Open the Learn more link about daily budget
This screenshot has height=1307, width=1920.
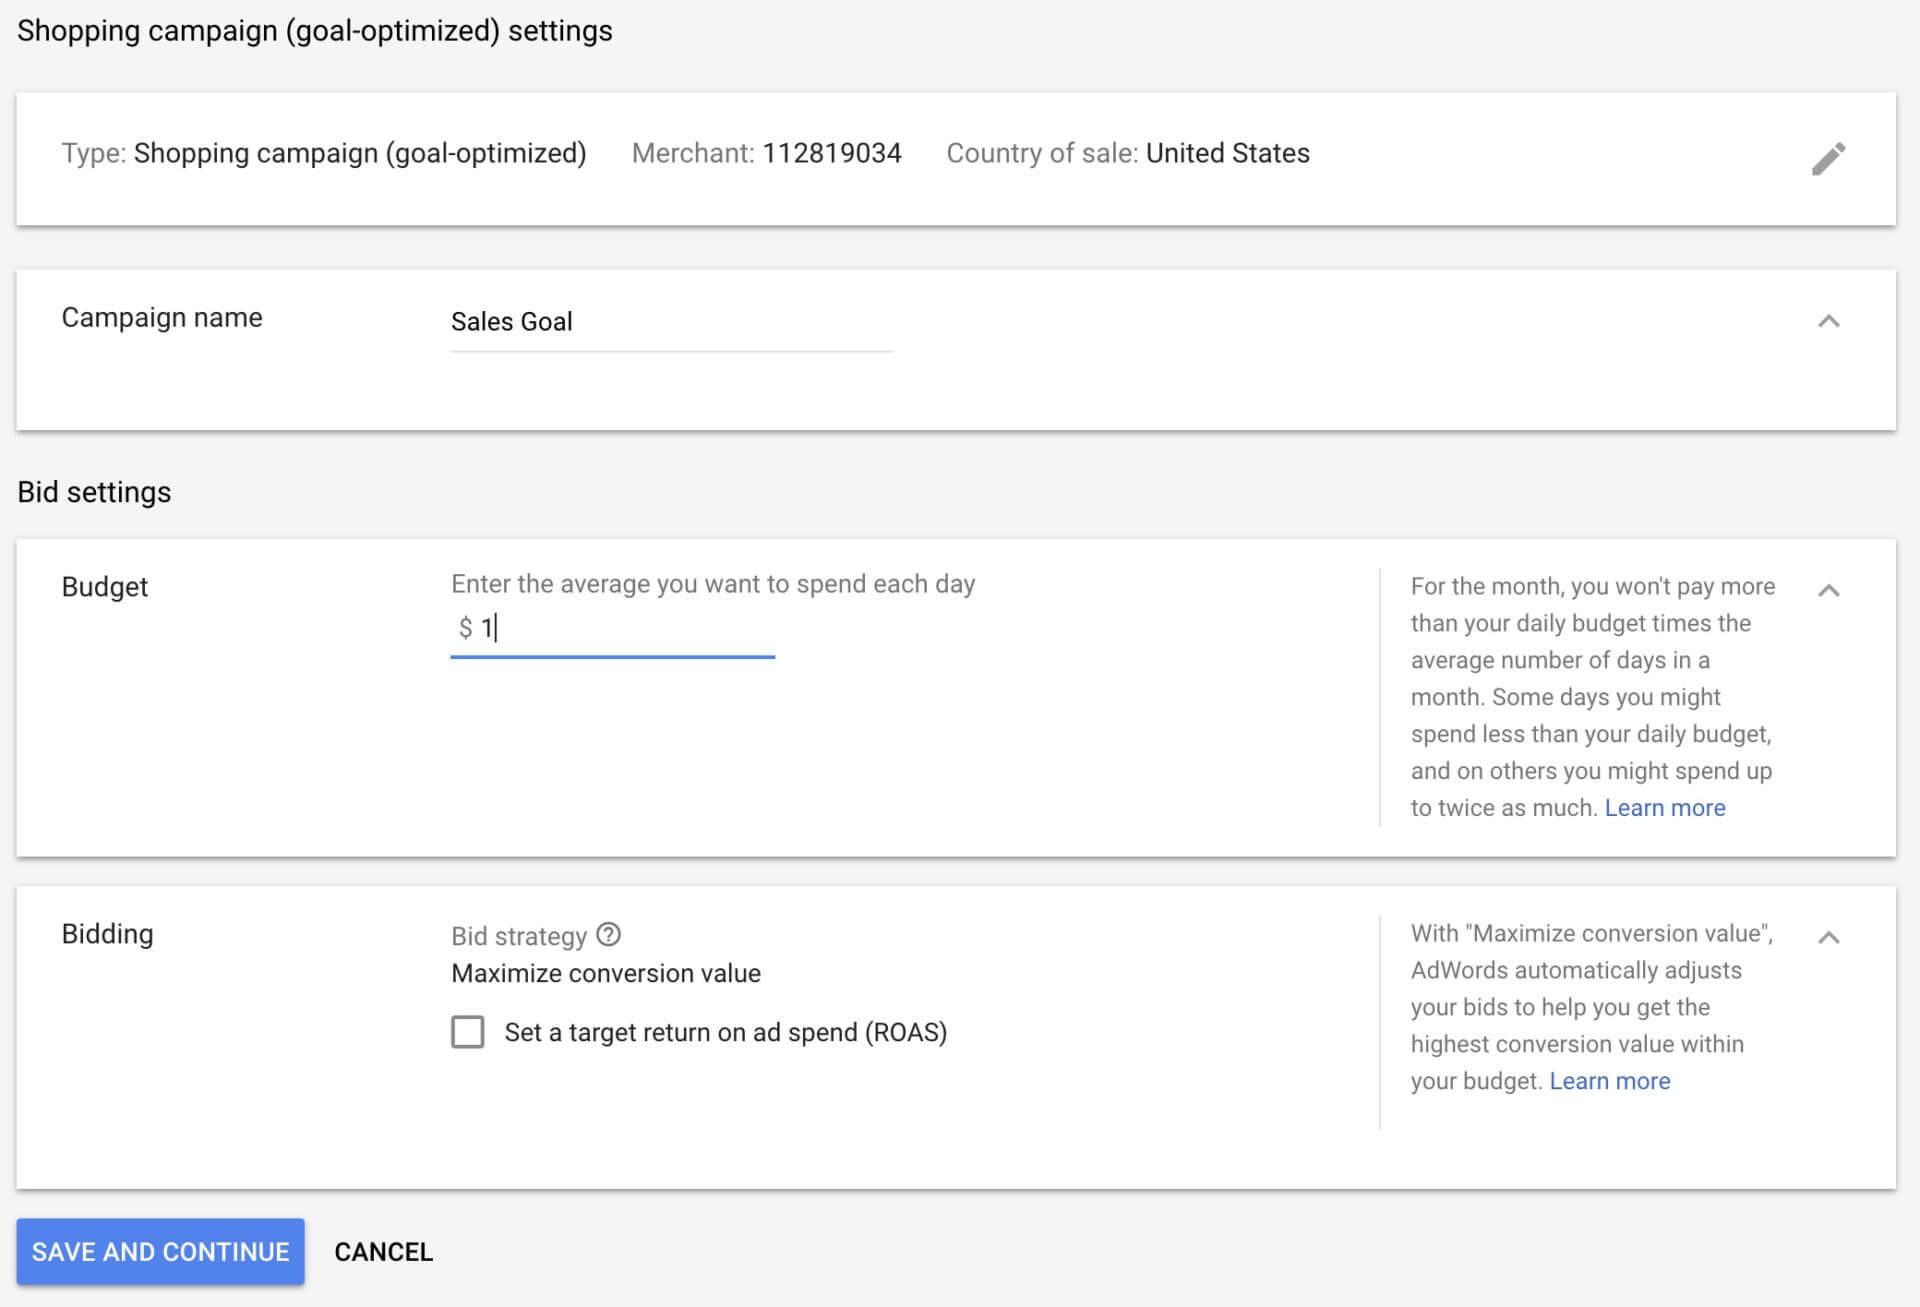point(1665,807)
